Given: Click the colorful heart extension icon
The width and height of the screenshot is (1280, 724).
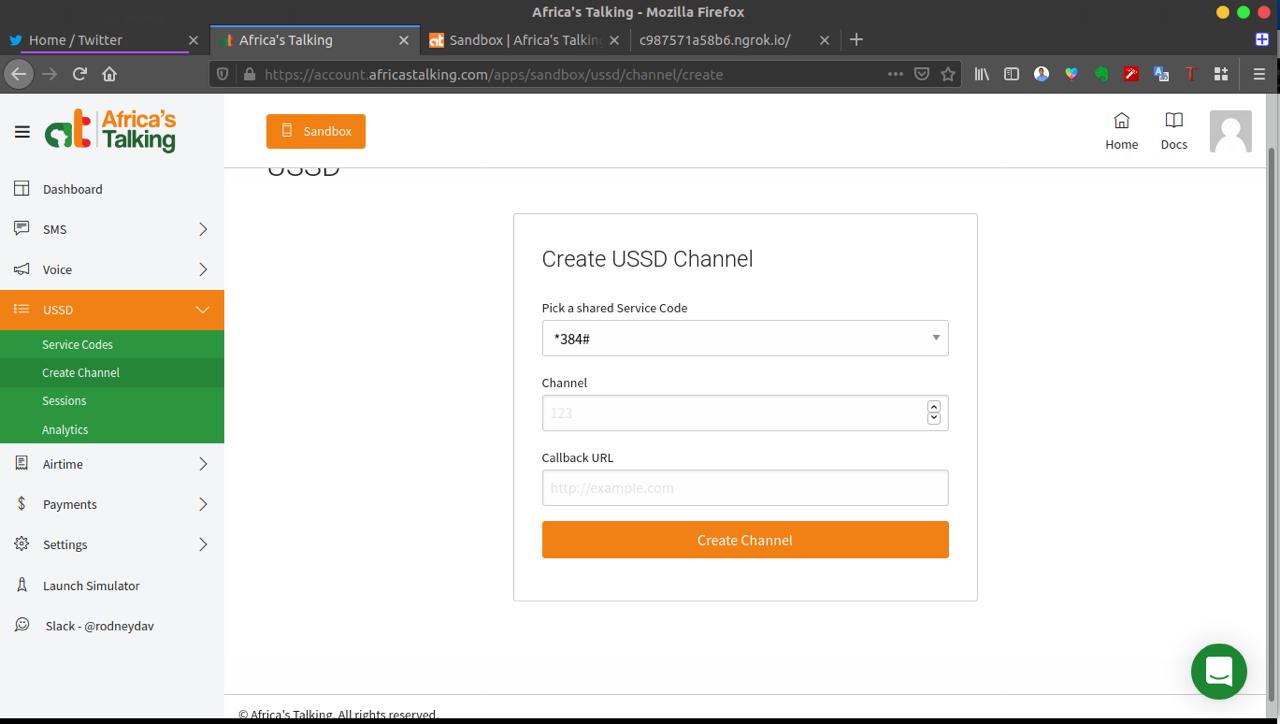Looking at the screenshot, I should tap(1071, 74).
